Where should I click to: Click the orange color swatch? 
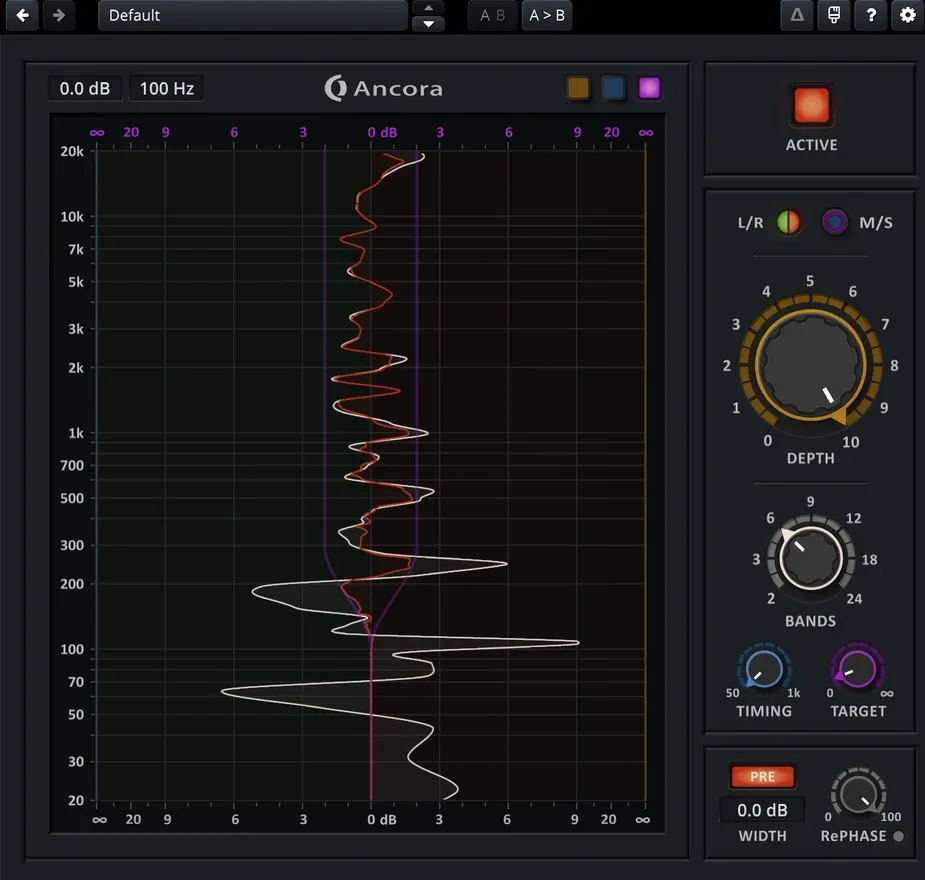(578, 88)
